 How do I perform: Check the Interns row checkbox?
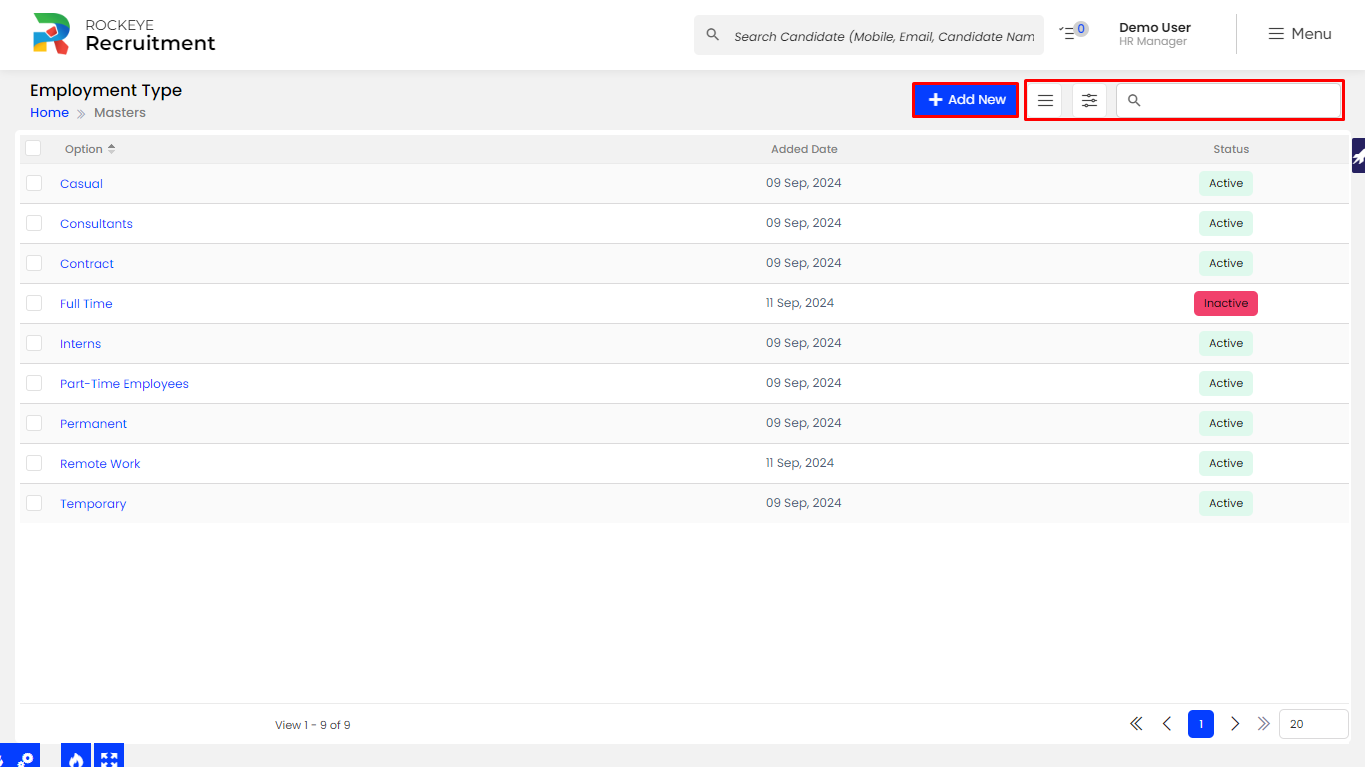(34, 343)
